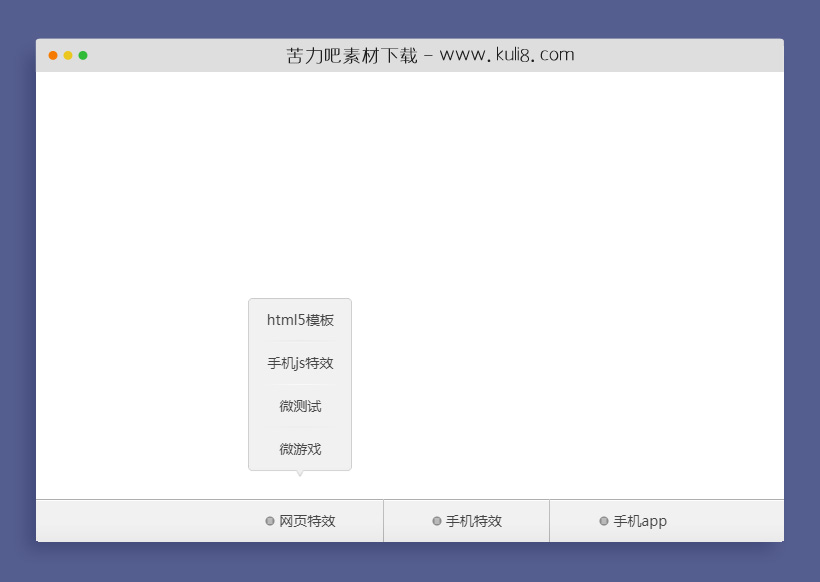Select the radio marker next to 手机特效
This screenshot has height=582, width=820.
coord(437,520)
